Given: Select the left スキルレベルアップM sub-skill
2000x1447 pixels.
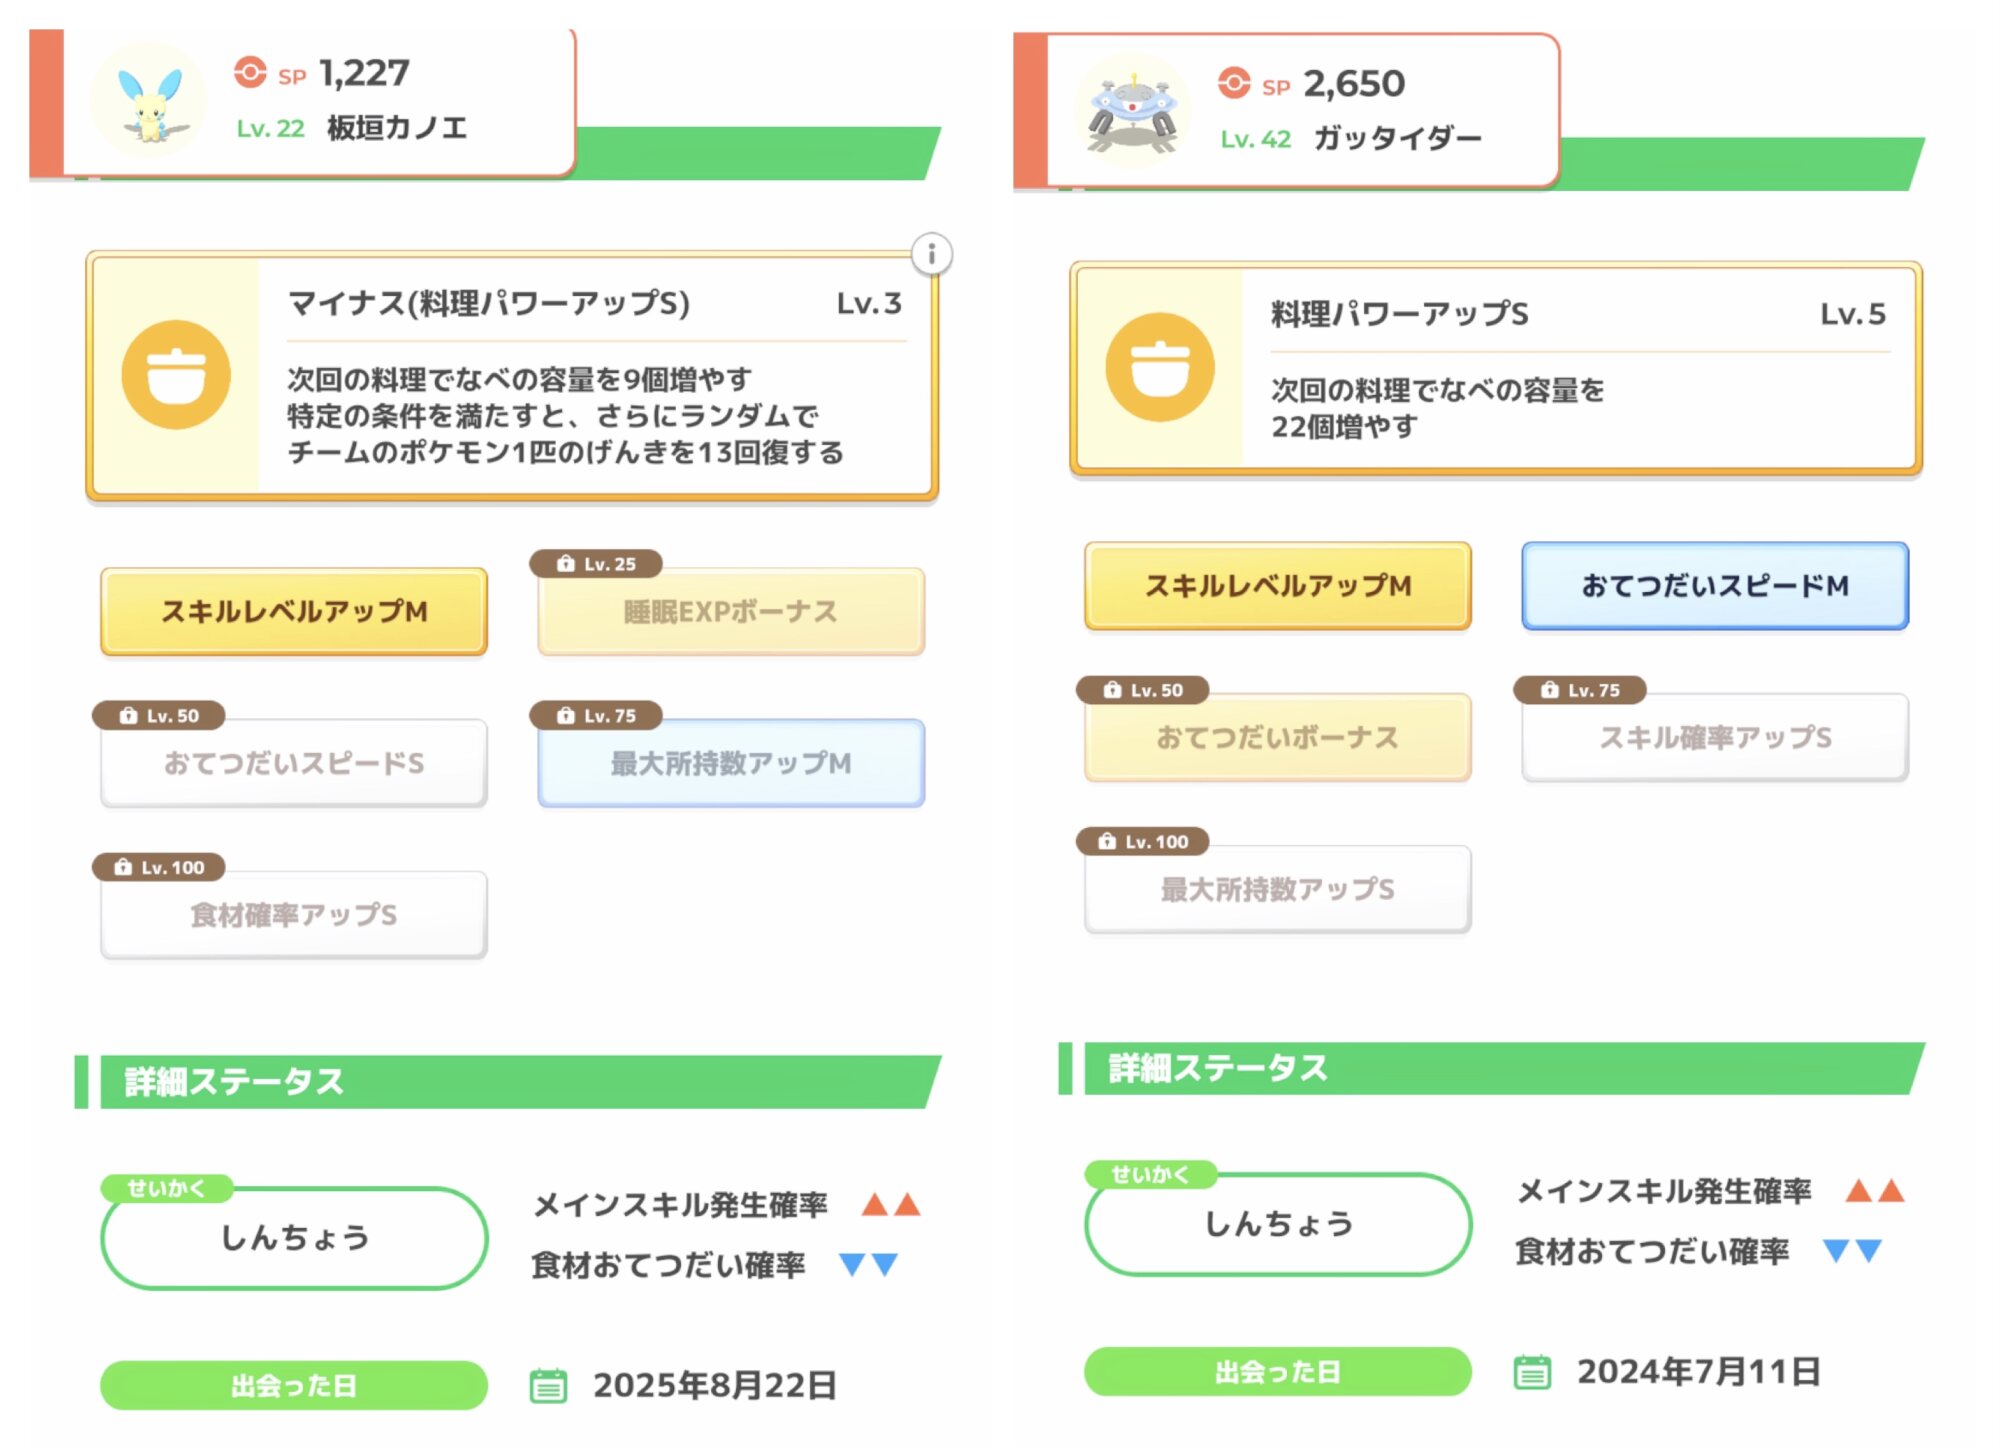Looking at the screenshot, I should (294, 611).
